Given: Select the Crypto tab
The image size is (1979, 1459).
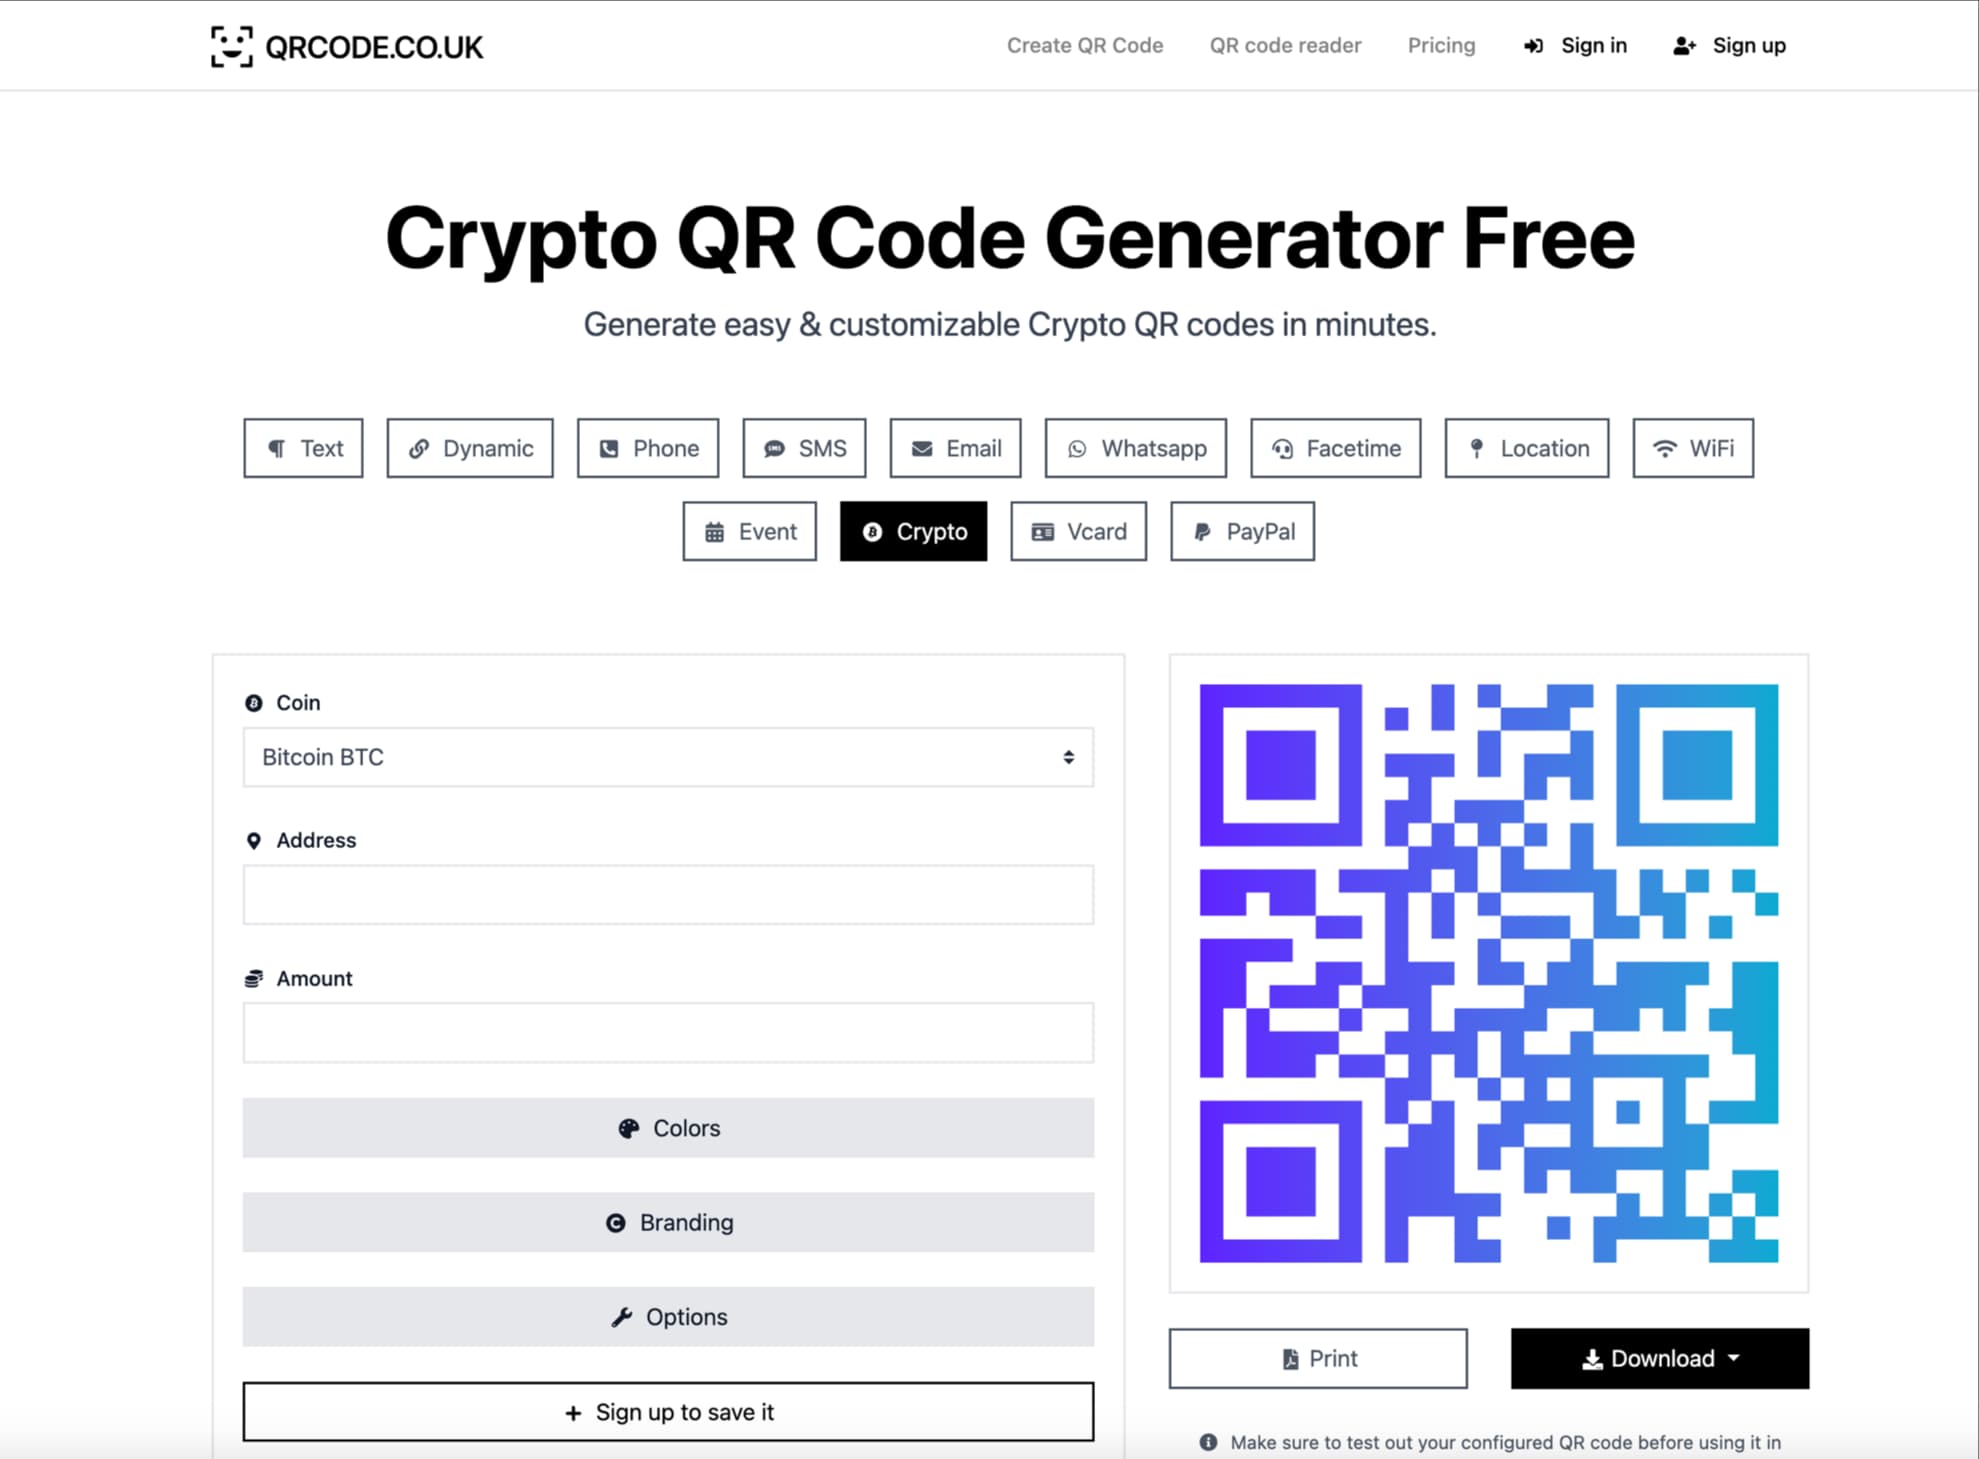Looking at the screenshot, I should (913, 531).
